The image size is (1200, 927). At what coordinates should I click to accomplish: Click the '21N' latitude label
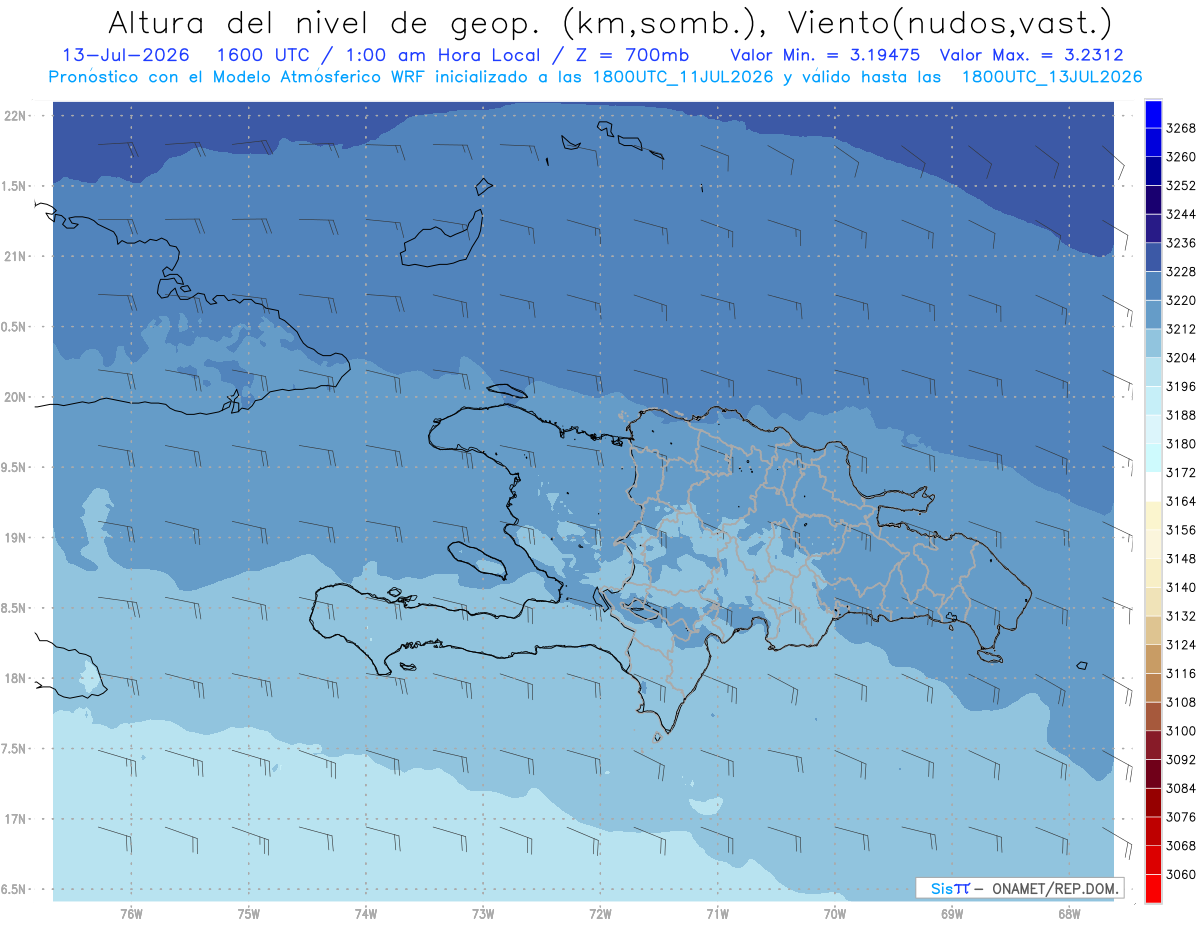coord(16,257)
